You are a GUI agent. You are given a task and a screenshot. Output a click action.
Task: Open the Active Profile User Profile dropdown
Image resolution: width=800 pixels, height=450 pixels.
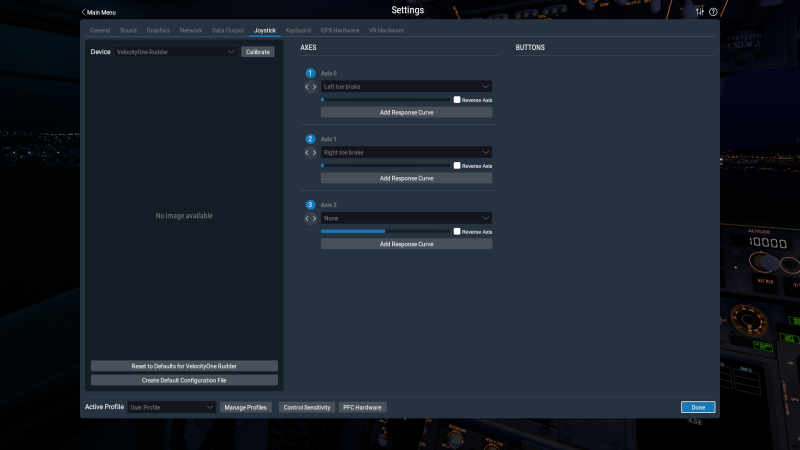171,407
